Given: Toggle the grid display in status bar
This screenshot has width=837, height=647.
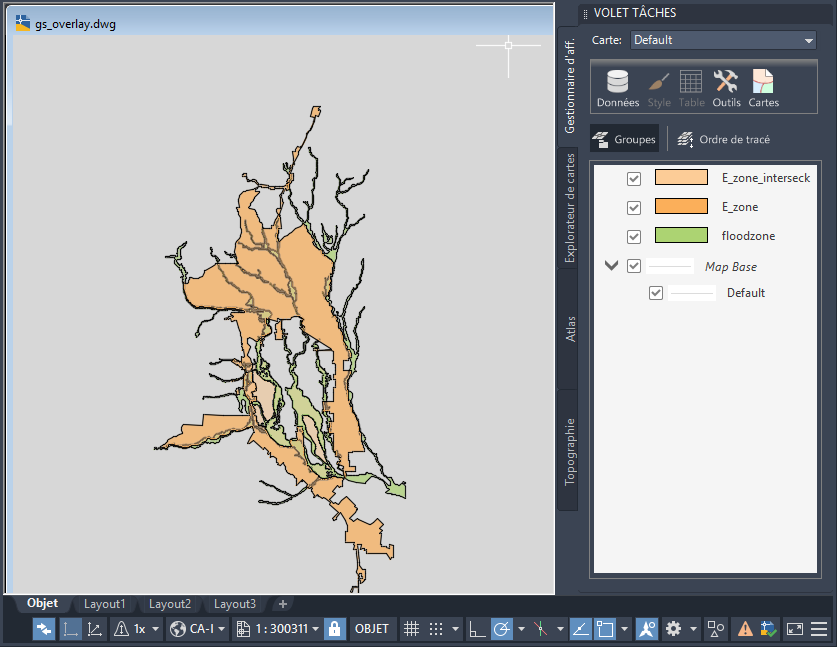Looking at the screenshot, I should pos(410,629).
